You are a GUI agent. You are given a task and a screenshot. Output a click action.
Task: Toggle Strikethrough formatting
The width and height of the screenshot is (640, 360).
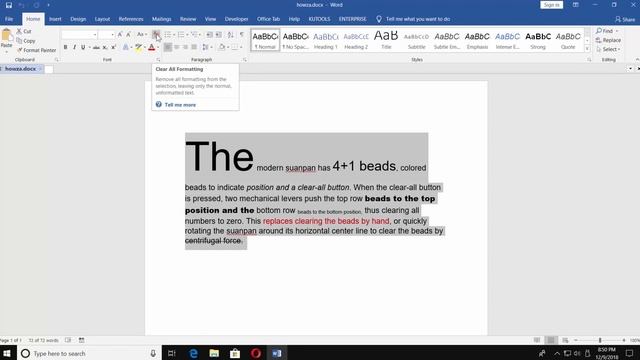click(x=96, y=47)
